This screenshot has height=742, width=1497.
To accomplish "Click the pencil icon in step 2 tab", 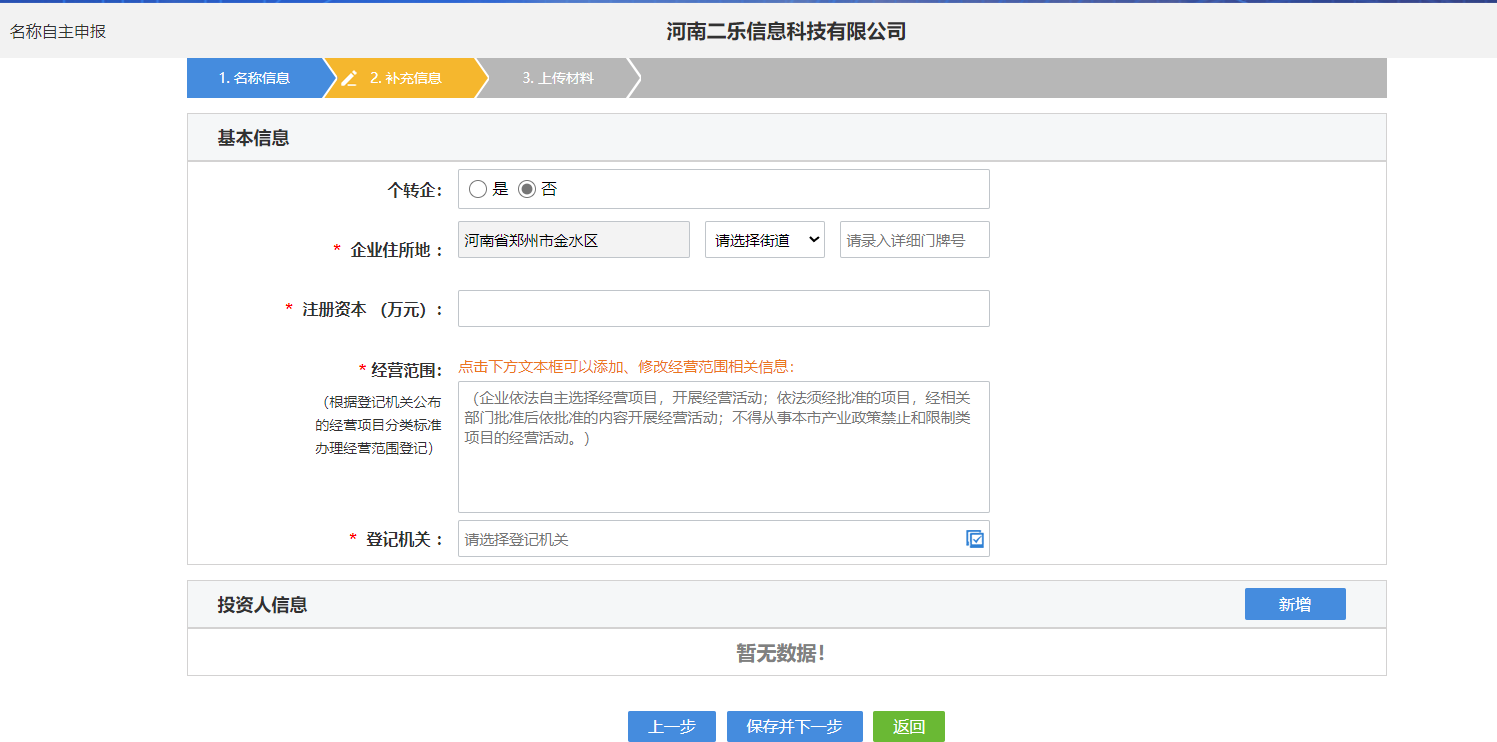I will 349,78.
